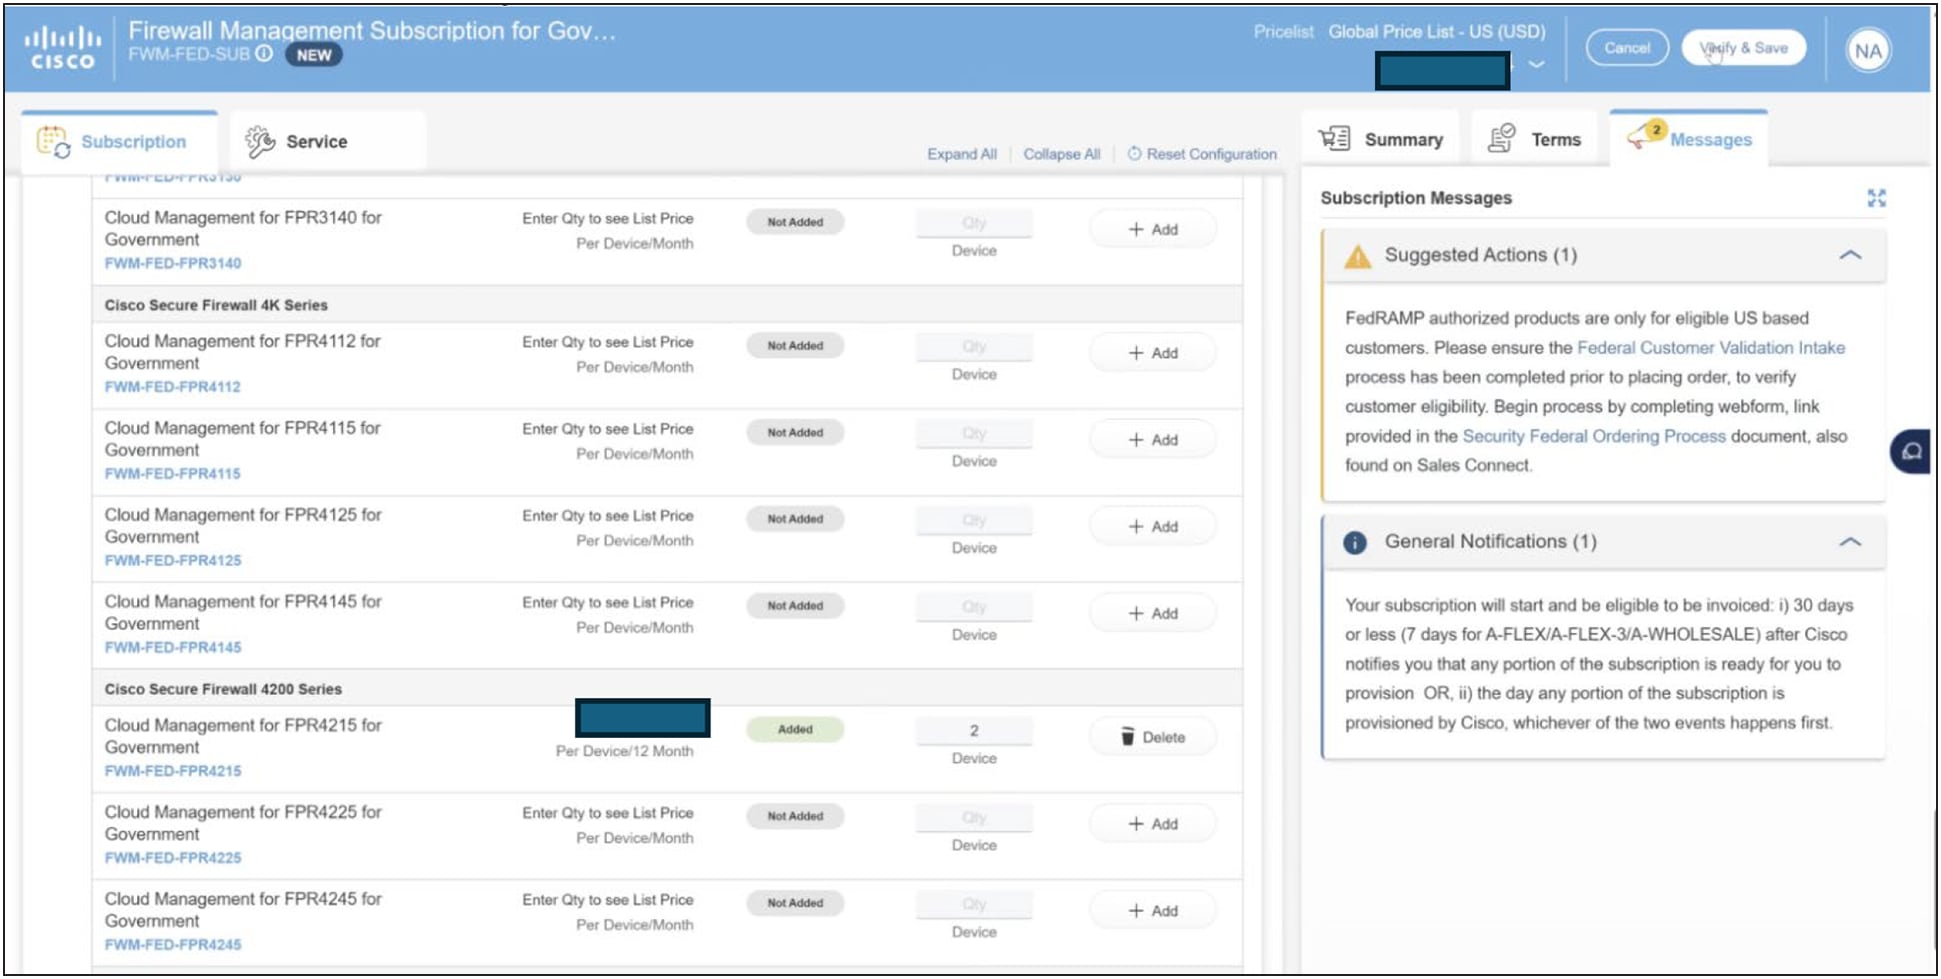Delete Cloud Management for FPR4215
The image size is (1941, 979).
pos(1153,737)
